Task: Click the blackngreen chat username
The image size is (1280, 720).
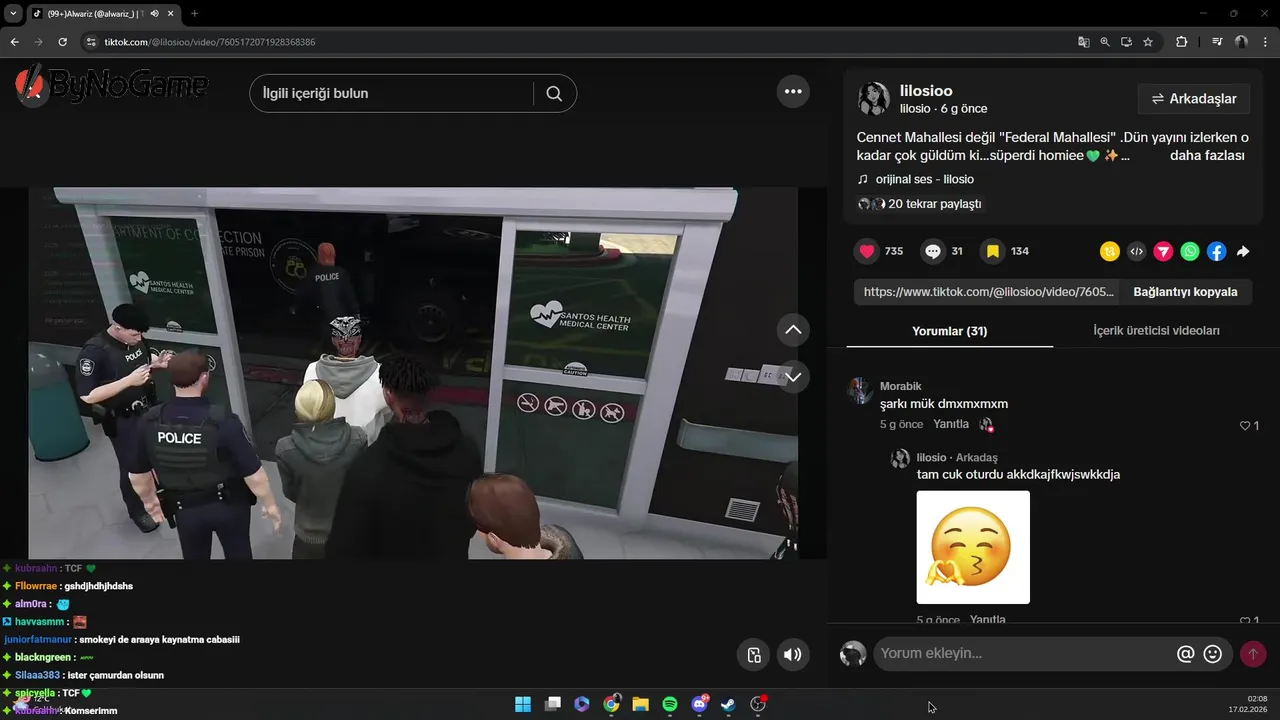Action: [43, 657]
